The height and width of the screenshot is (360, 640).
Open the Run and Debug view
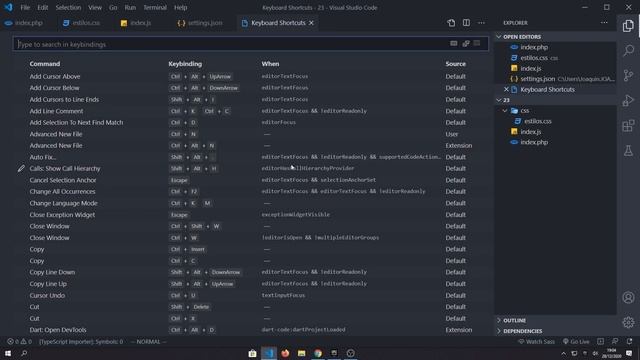click(628, 100)
